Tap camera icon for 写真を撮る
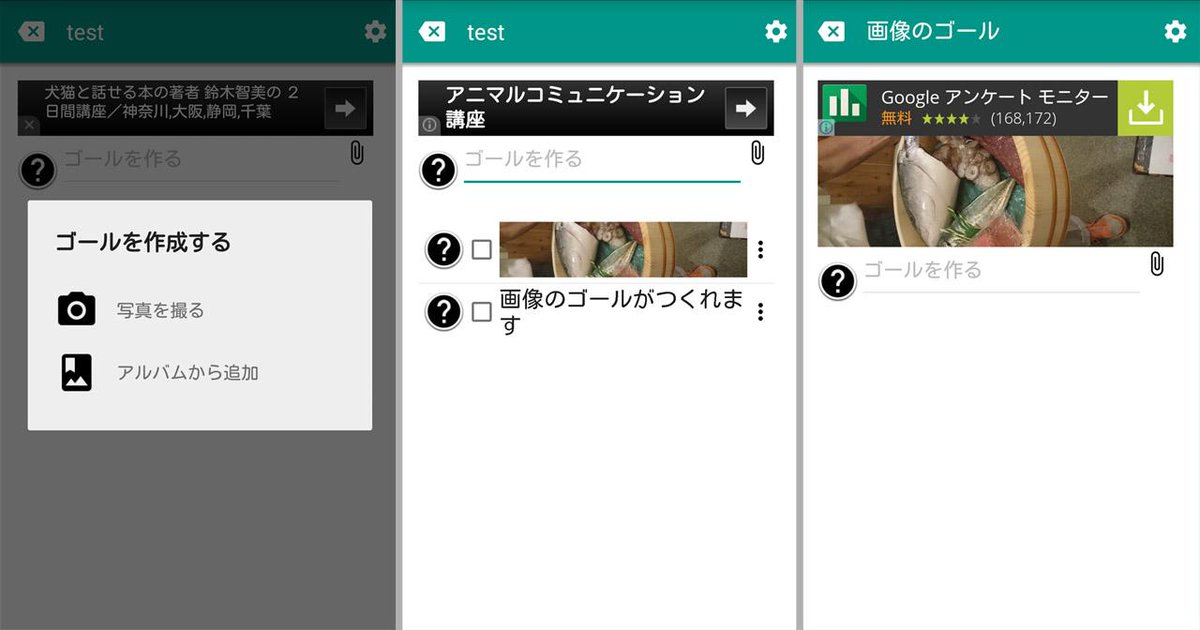Viewport: 1200px width, 630px height. coord(76,310)
